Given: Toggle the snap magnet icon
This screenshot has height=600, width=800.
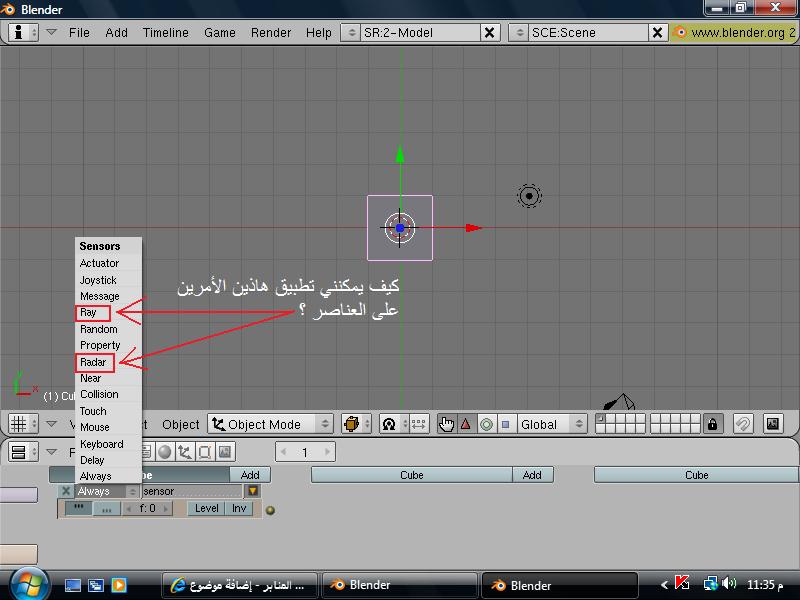Looking at the screenshot, I should pyautogui.click(x=743, y=424).
